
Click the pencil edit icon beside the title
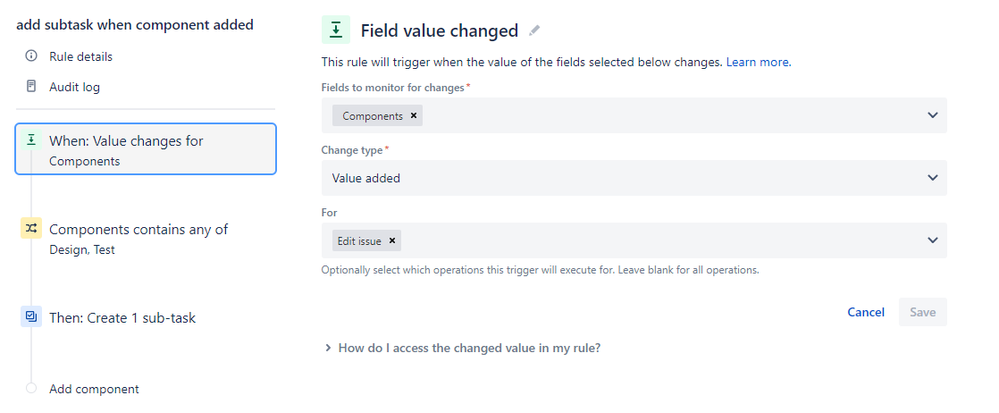535,31
